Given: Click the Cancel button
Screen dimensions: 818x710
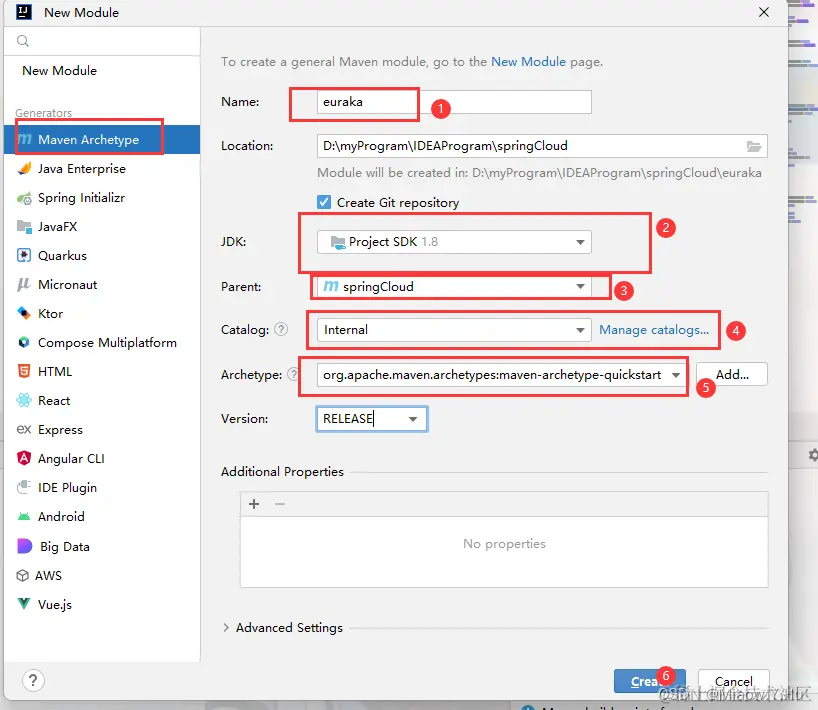Looking at the screenshot, I should tap(733, 681).
